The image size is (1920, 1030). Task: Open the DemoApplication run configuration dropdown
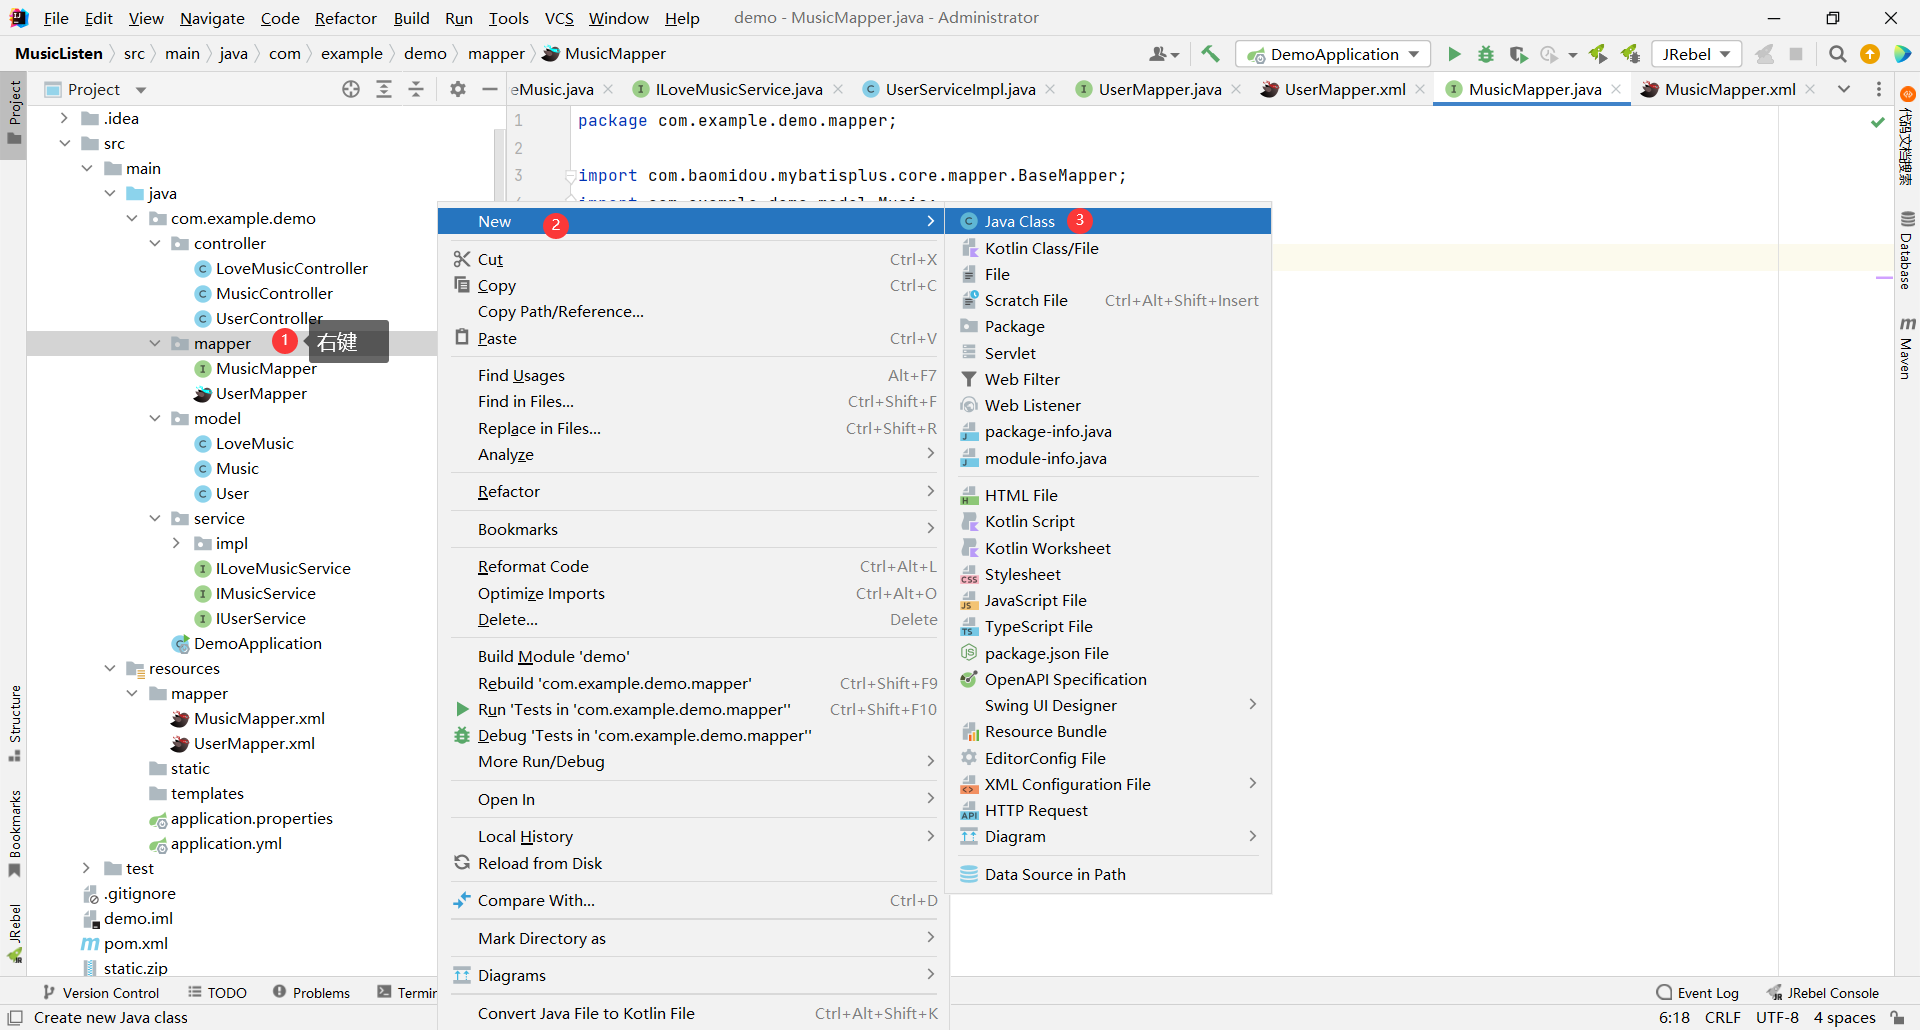[1334, 54]
